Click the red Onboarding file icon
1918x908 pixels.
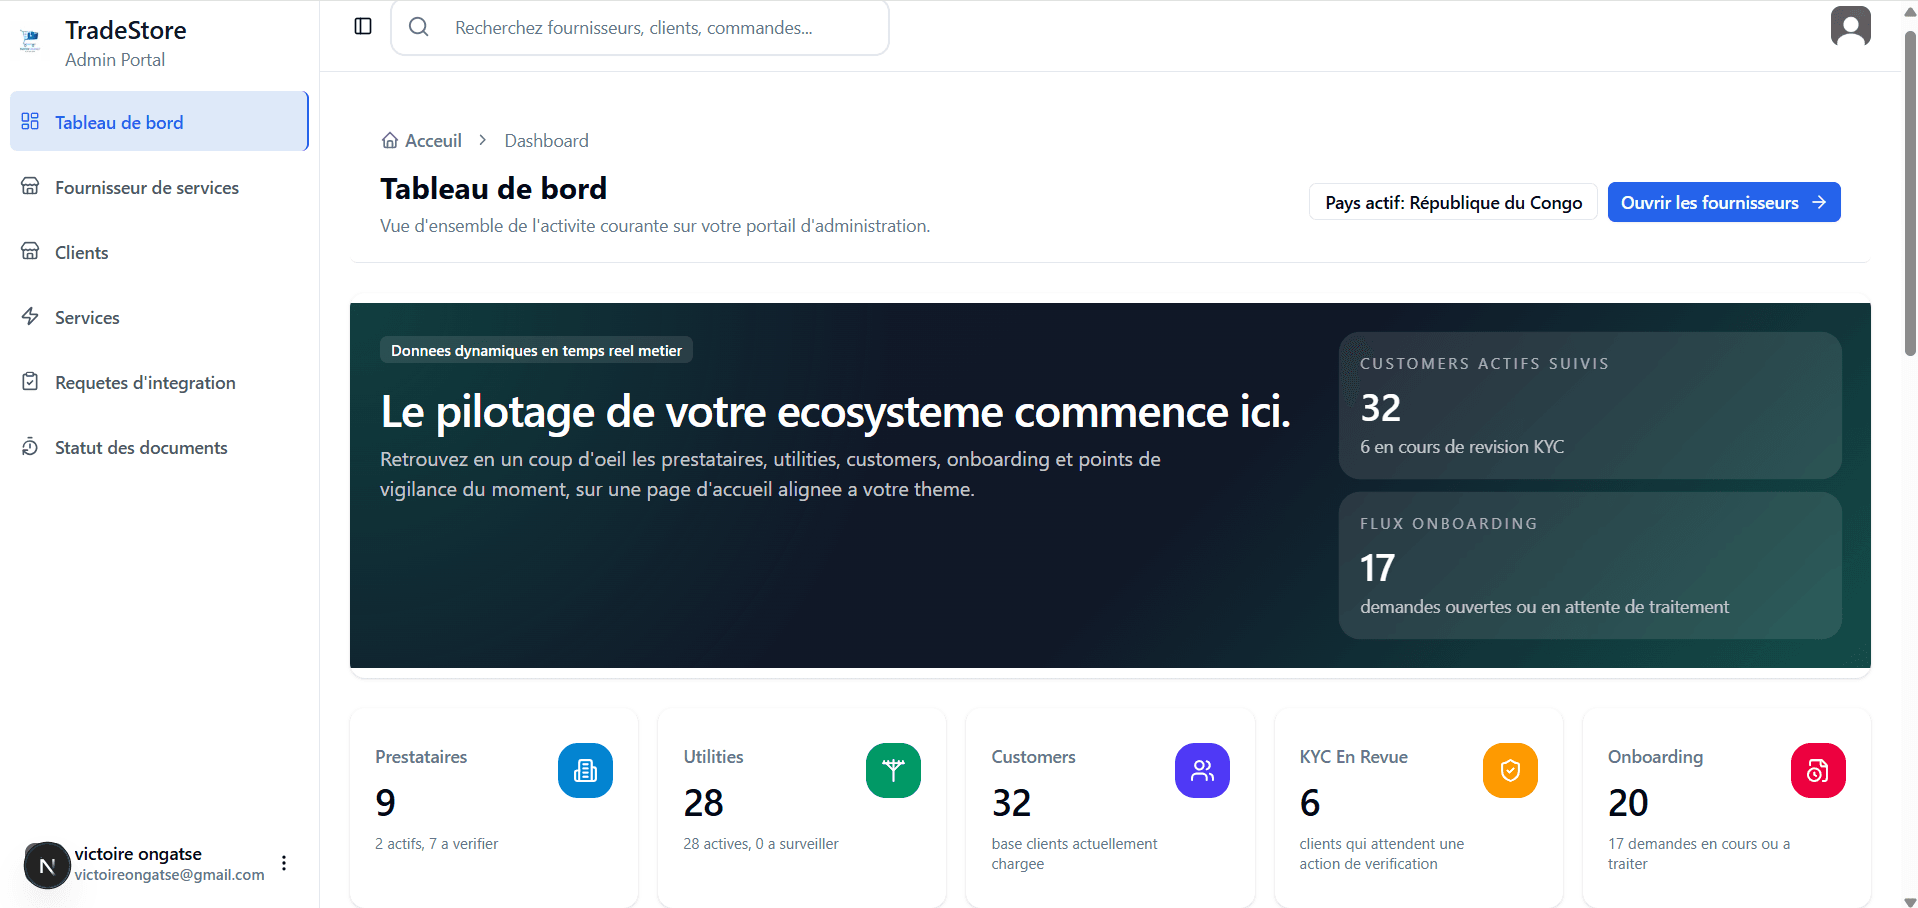[1818, 770]
